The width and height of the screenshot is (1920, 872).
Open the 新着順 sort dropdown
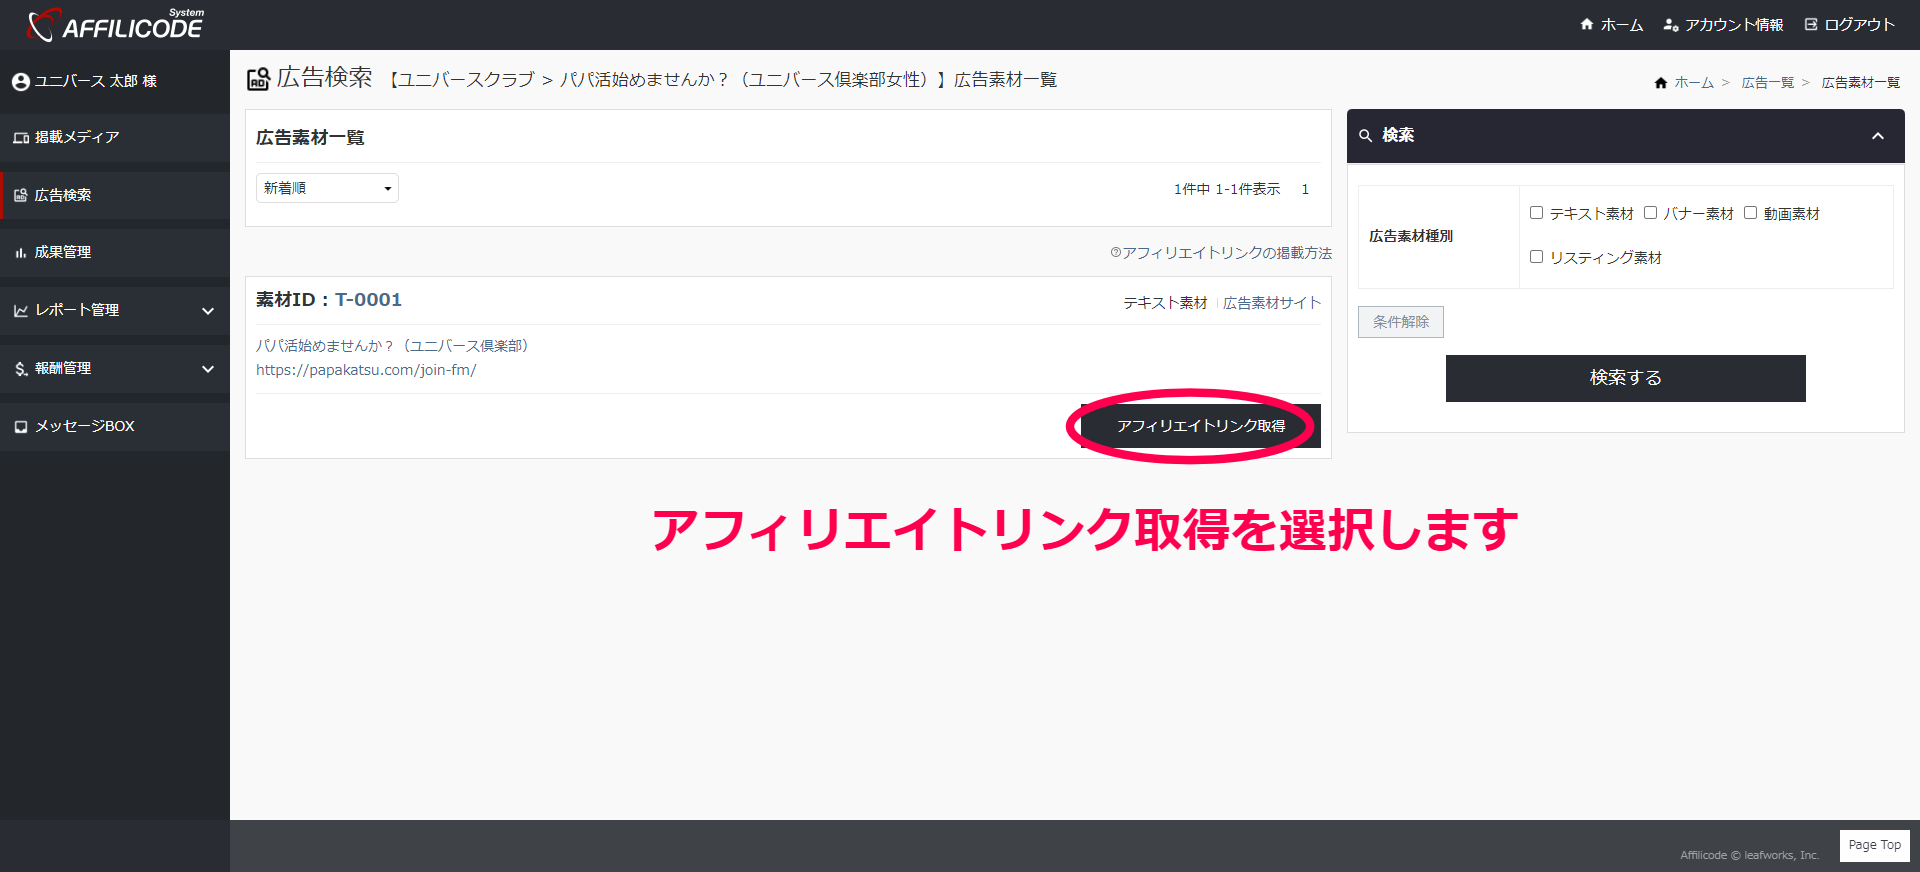click(x=327, y=188)
